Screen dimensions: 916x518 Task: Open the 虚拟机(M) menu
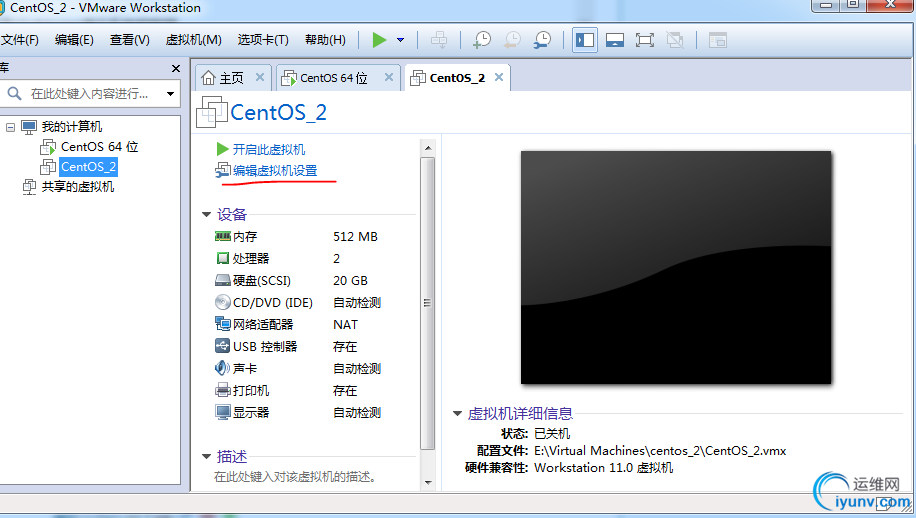point(193,40)
